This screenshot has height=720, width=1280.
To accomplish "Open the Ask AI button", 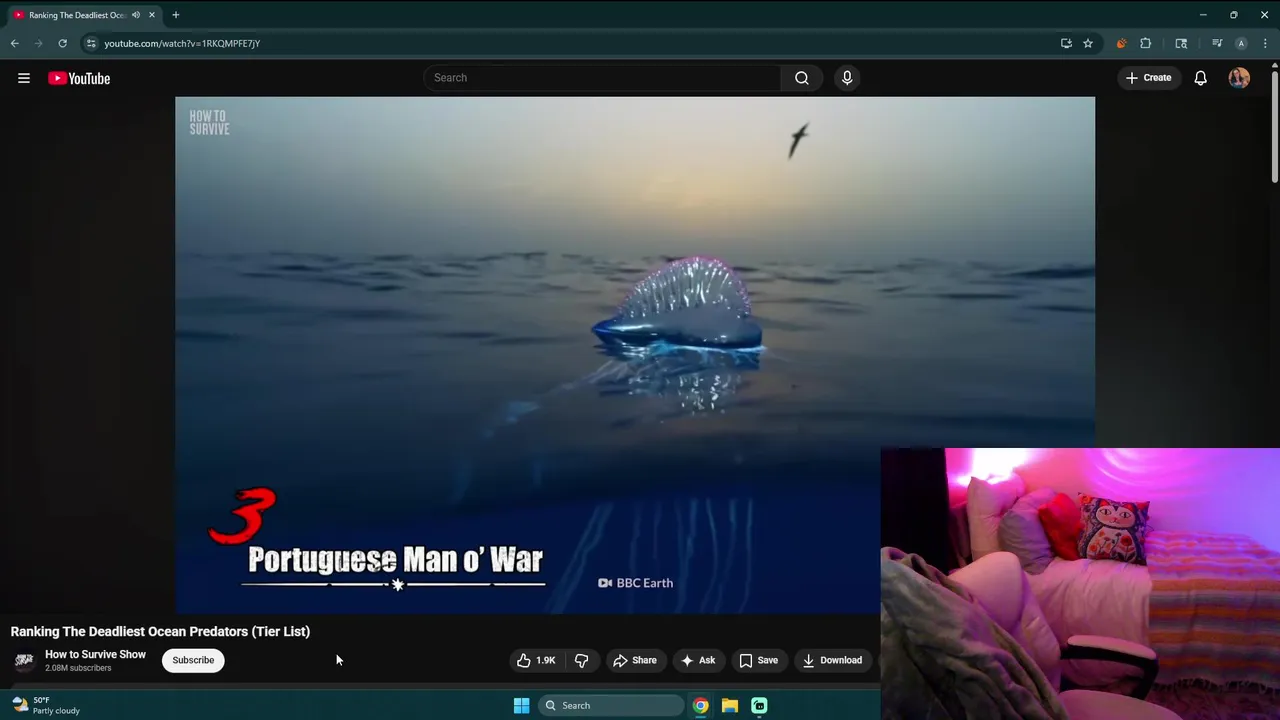I will point(698,660).
